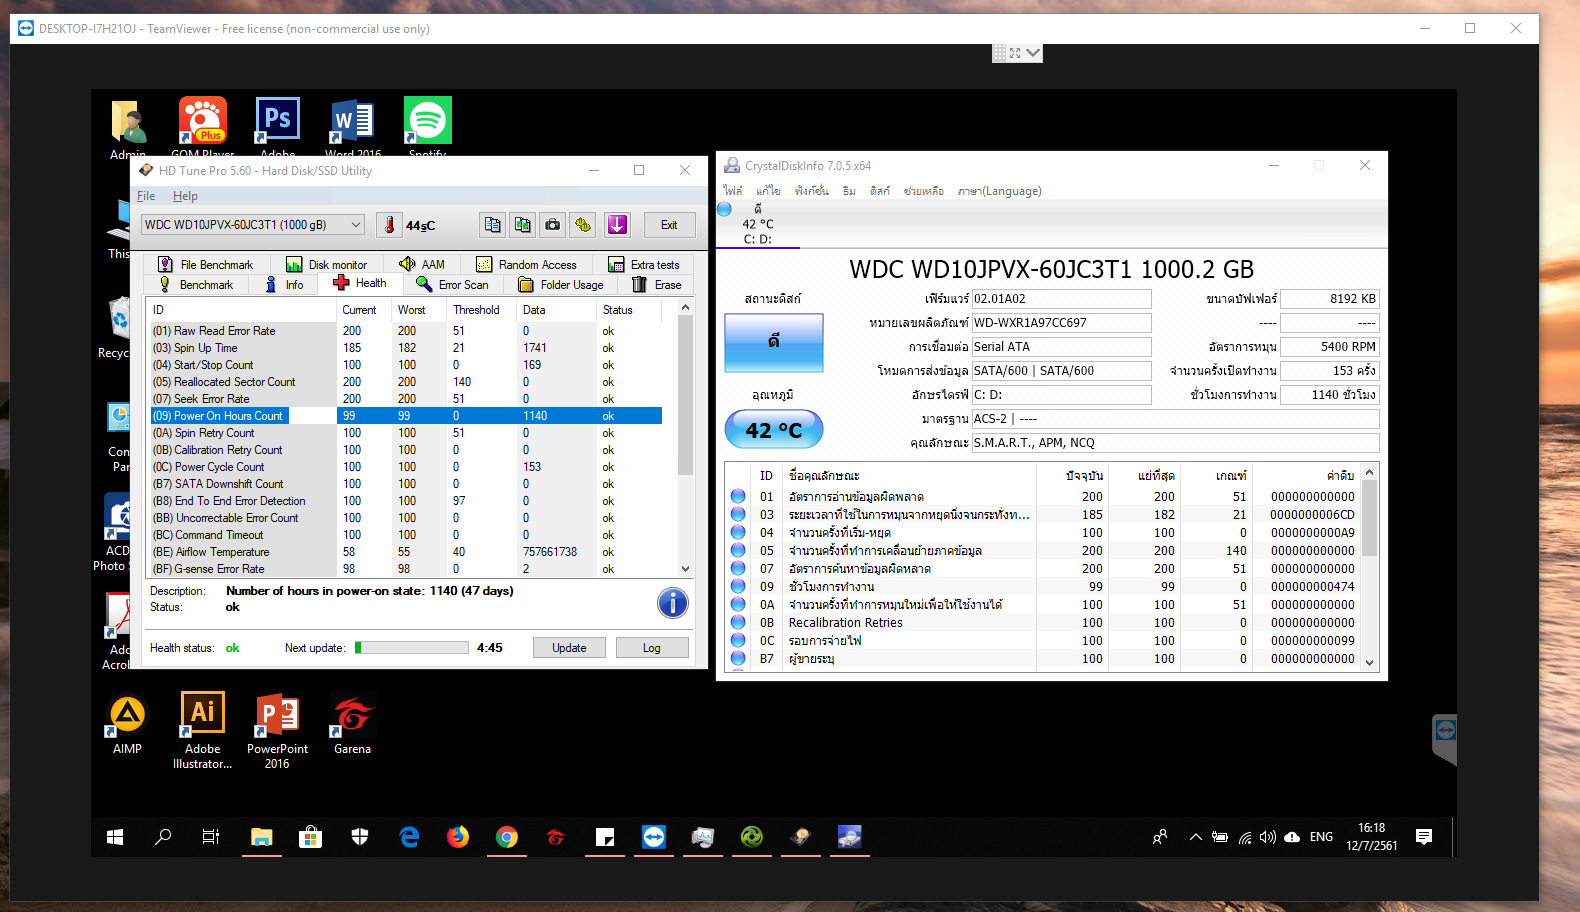Select the (05) Reallocated Sector Count row
1580x912 pixels.
click(406, 382)
